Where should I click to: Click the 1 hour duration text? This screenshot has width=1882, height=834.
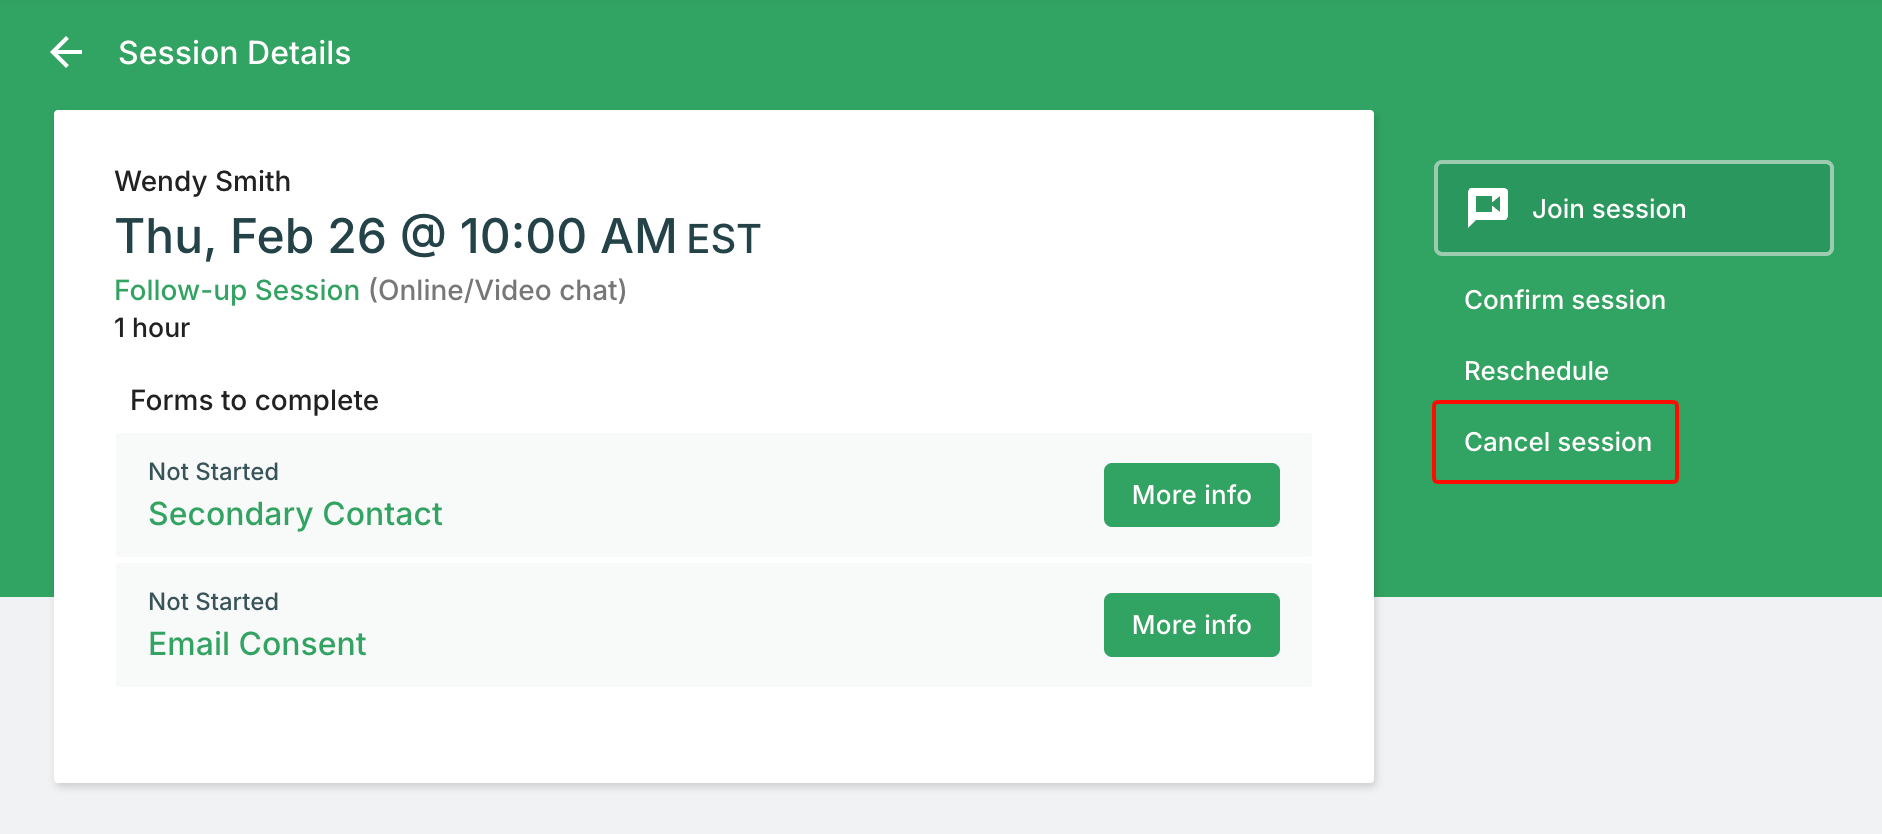point(152,328)
